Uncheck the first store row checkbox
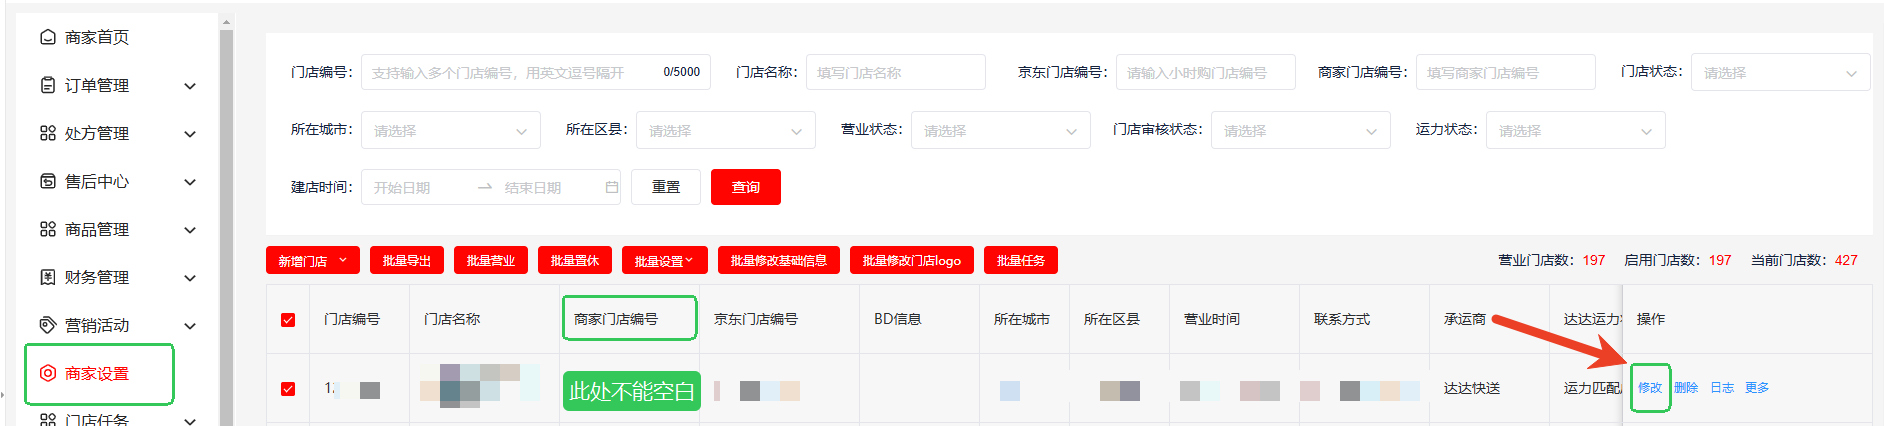 288,389
